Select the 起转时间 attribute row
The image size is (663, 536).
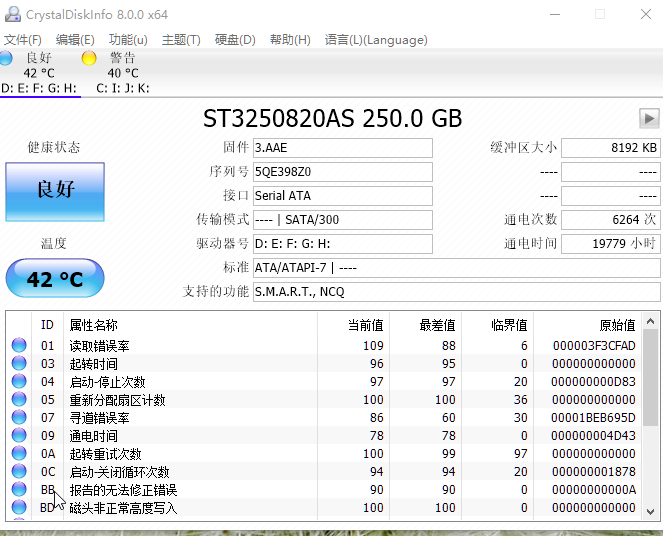pyautogui.click(x=323, y=363)
